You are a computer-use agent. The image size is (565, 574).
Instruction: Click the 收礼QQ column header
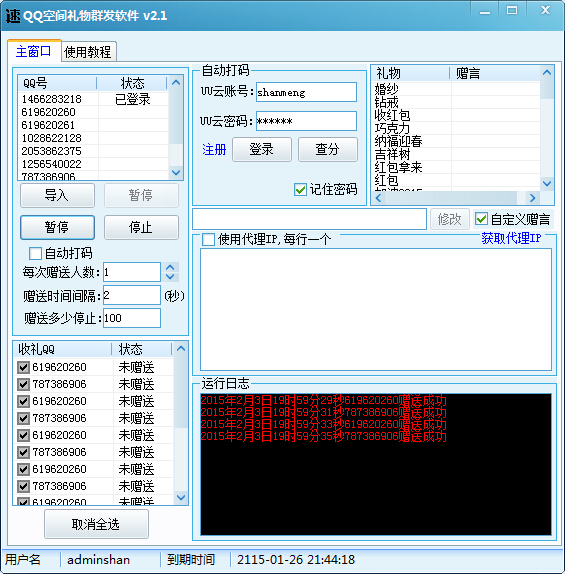63,349
